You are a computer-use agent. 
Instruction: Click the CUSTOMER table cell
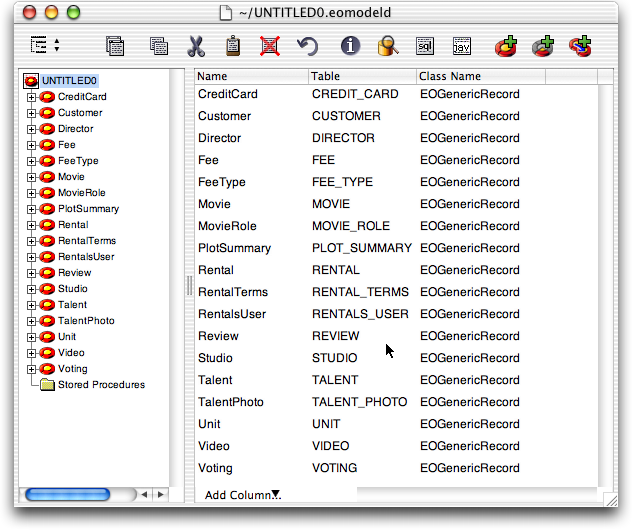click(x=346, y=116)
